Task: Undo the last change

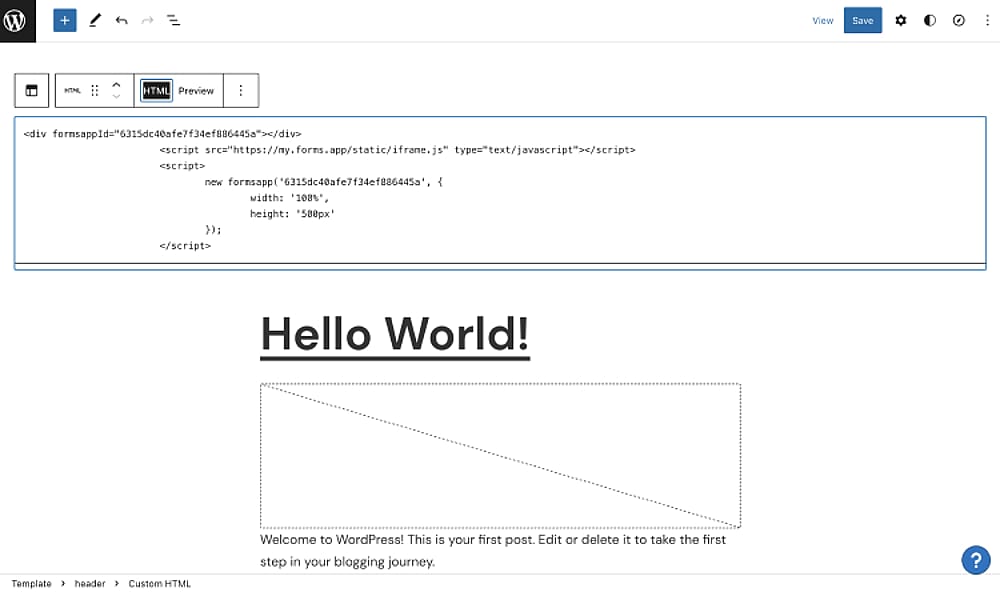Action: coord(121,20)
